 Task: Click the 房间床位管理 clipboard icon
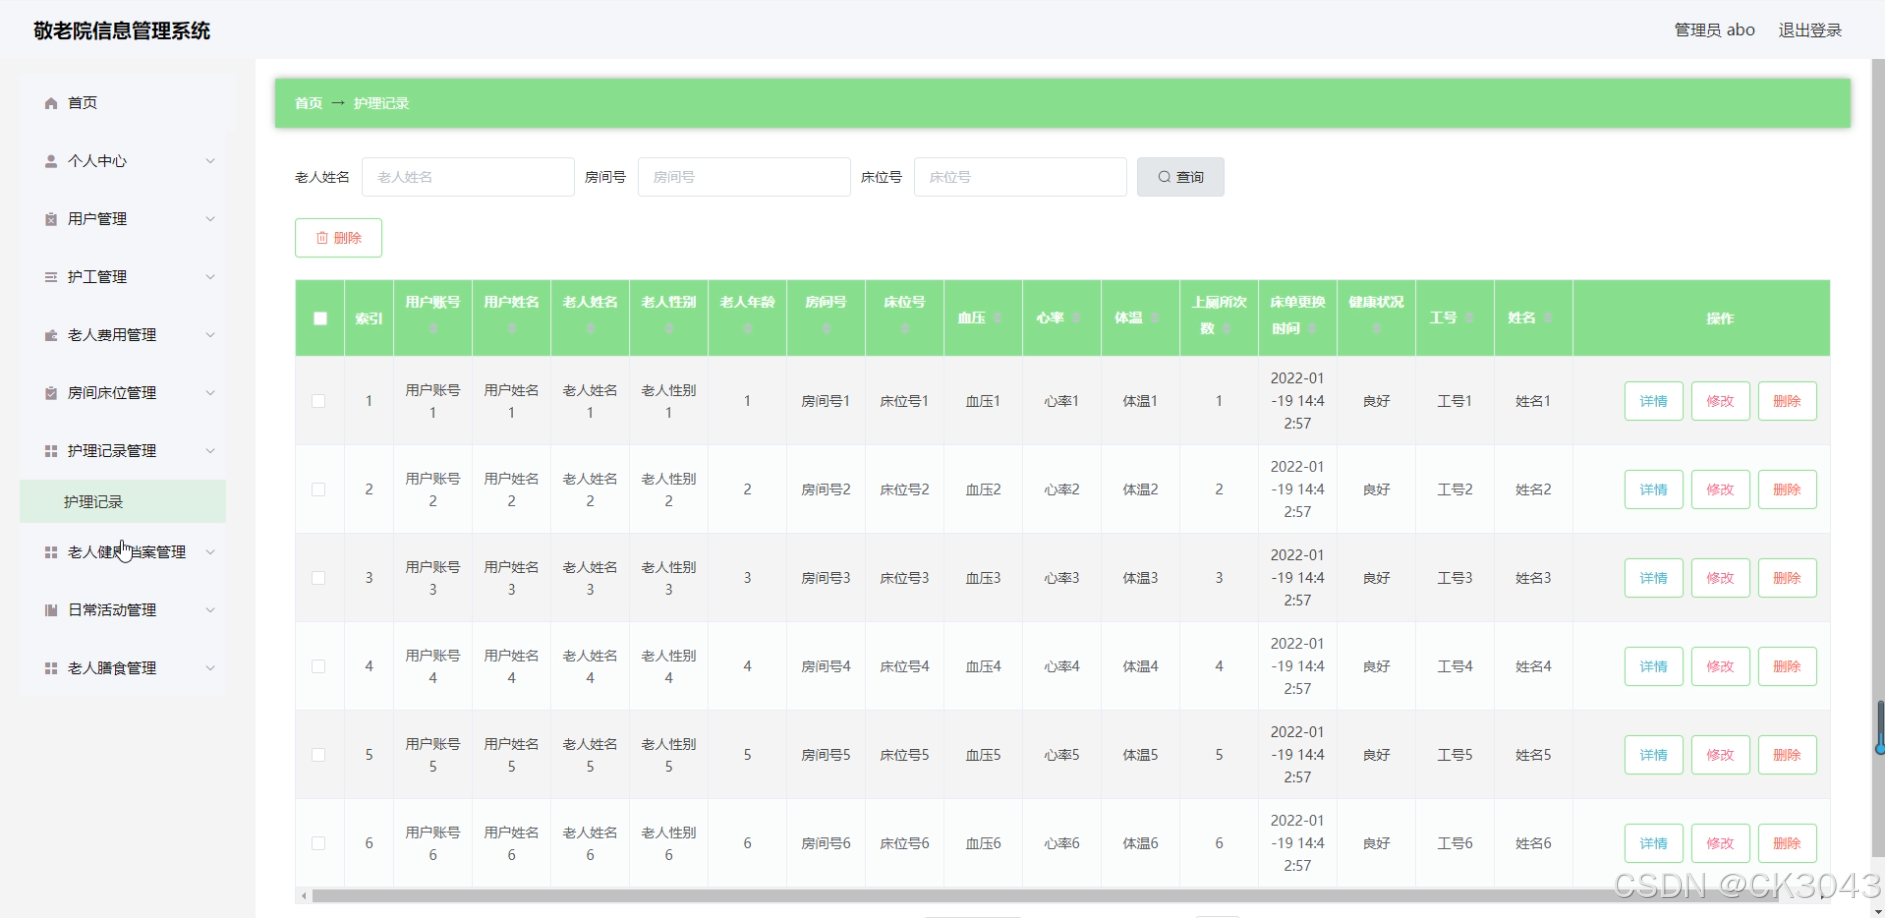51,393
